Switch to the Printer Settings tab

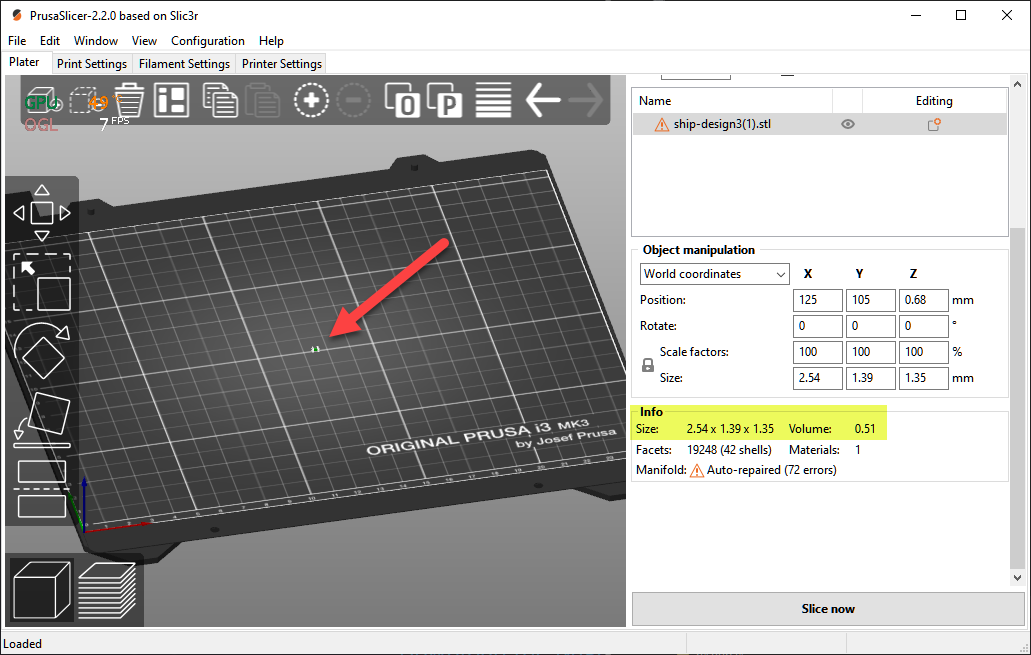(x=281, y=64)
